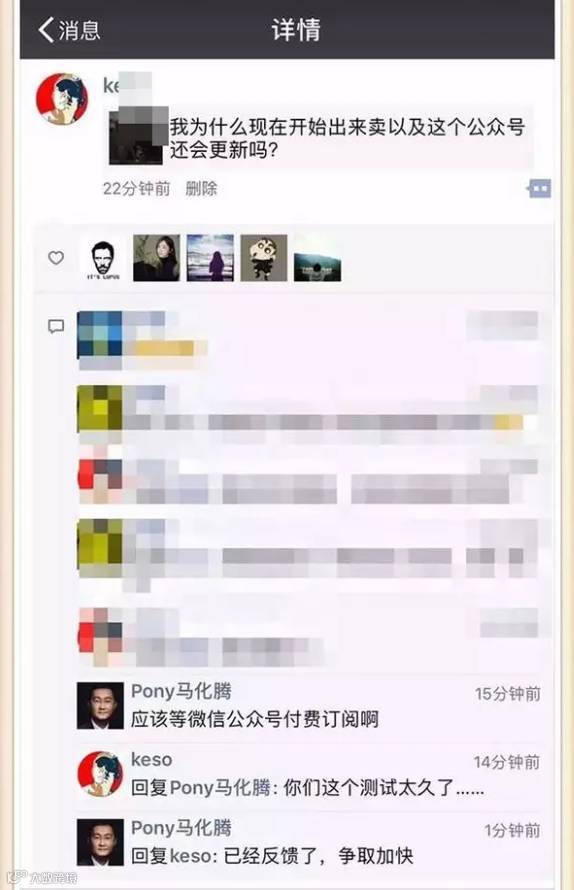
Task: Open the Crayon Shin-chan avatar in likes
Action: tap(263, 258)
